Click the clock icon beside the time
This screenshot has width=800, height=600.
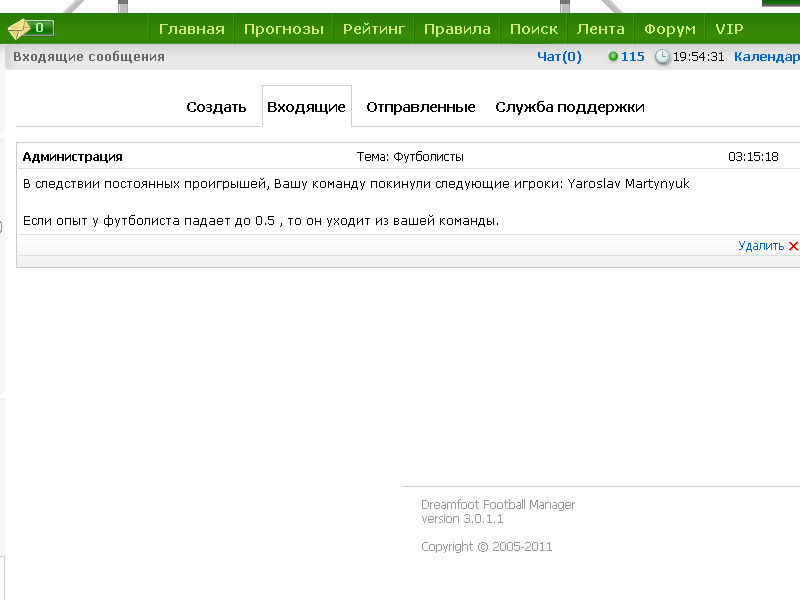coord(662,57)
